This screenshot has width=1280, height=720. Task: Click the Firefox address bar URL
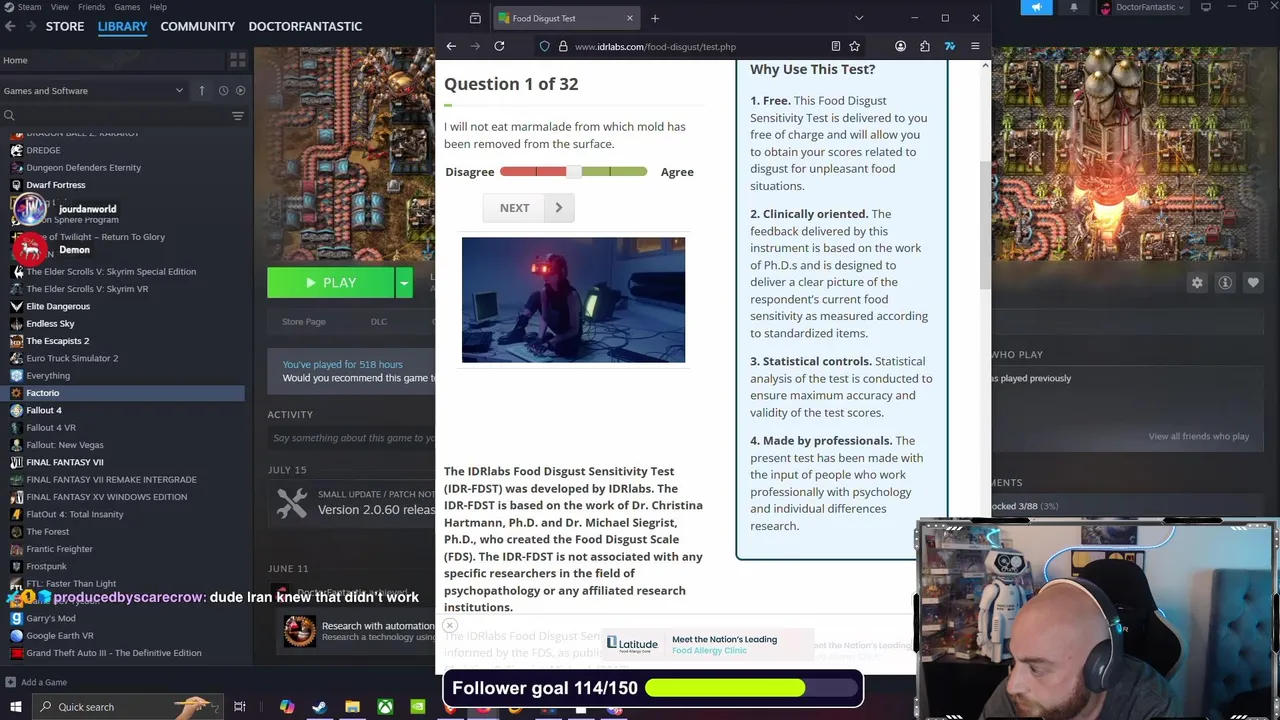coord(655,46)
